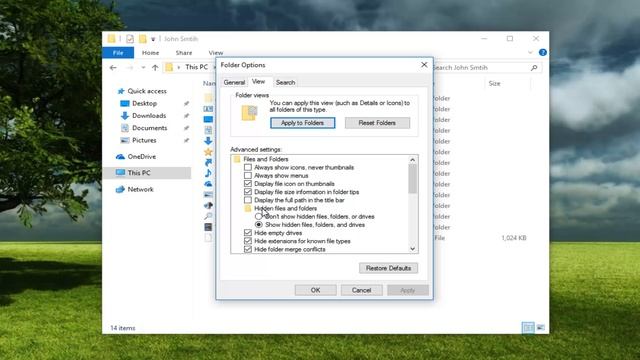Screen dimensions: 640x360
Task: Click the advanced settings scrollbar thumb
Action: coord(413,179)
